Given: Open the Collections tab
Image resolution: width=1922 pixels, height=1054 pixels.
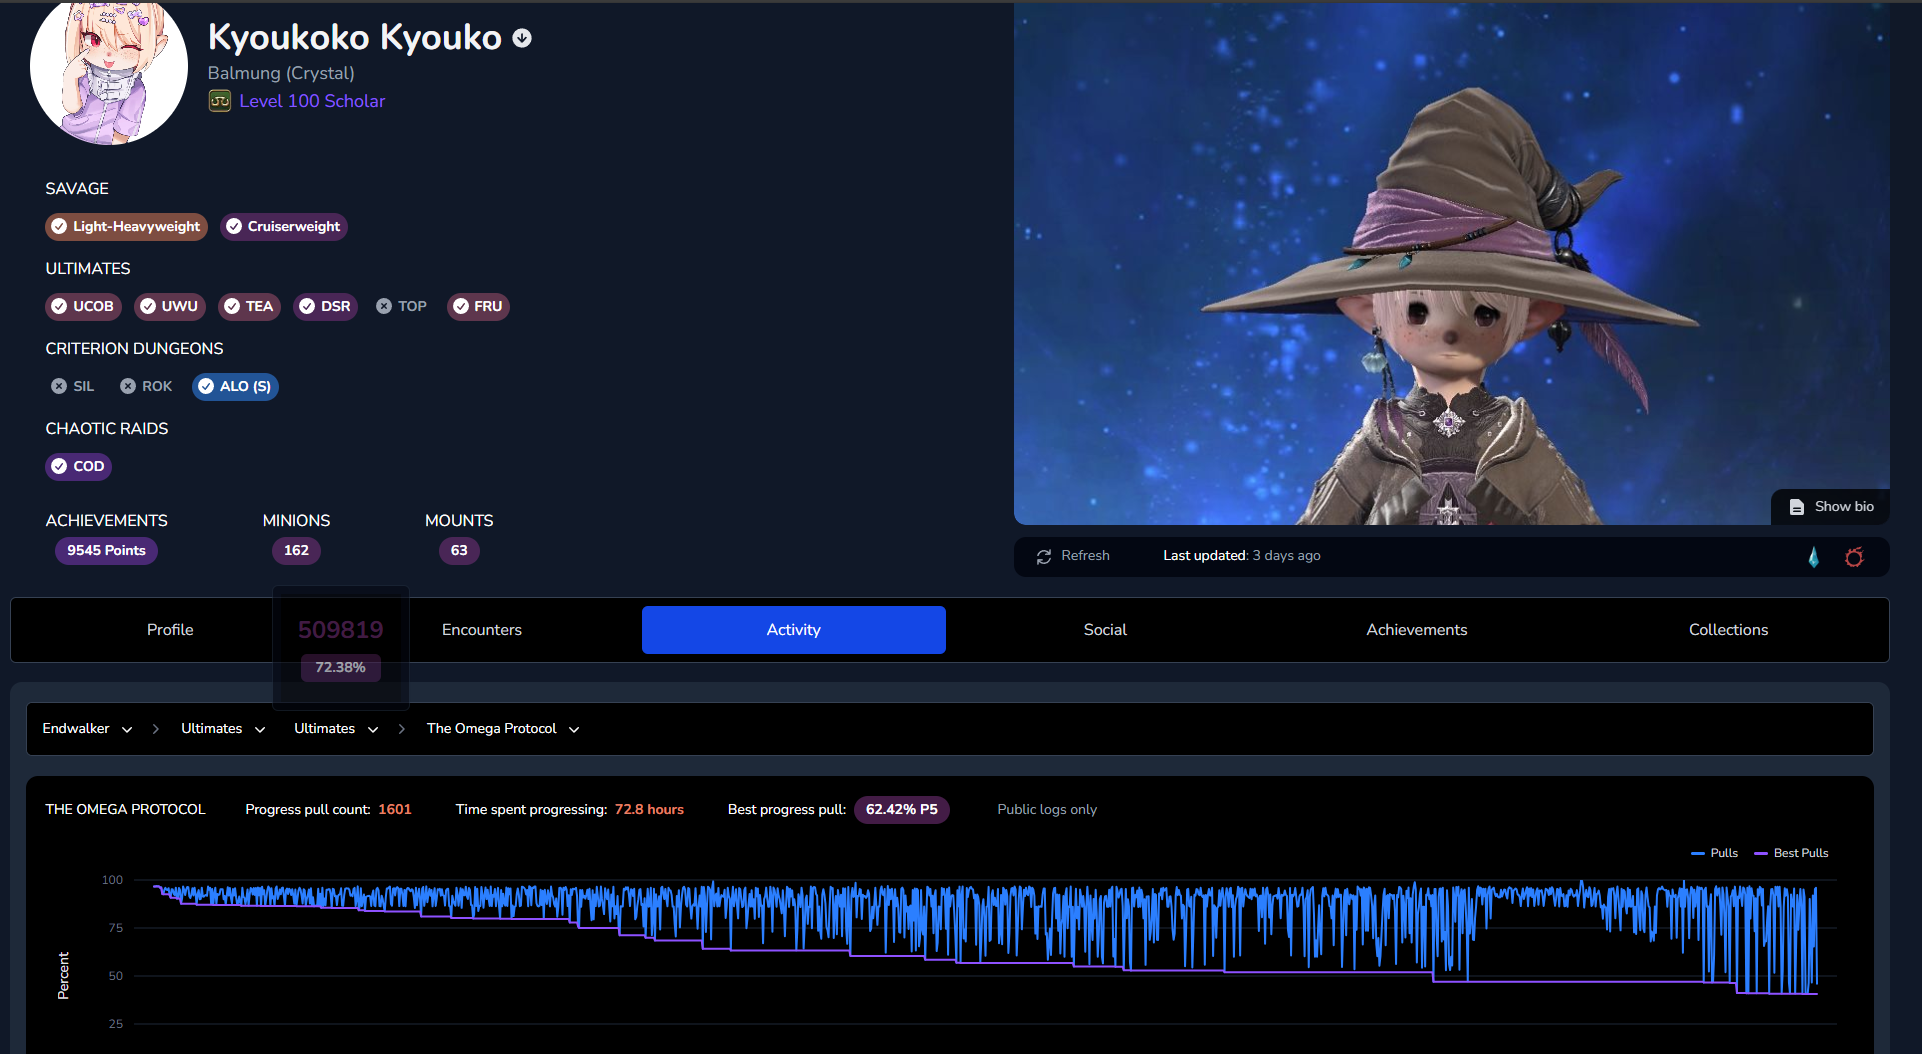Looking at the screenshot, I should 1729,630.
